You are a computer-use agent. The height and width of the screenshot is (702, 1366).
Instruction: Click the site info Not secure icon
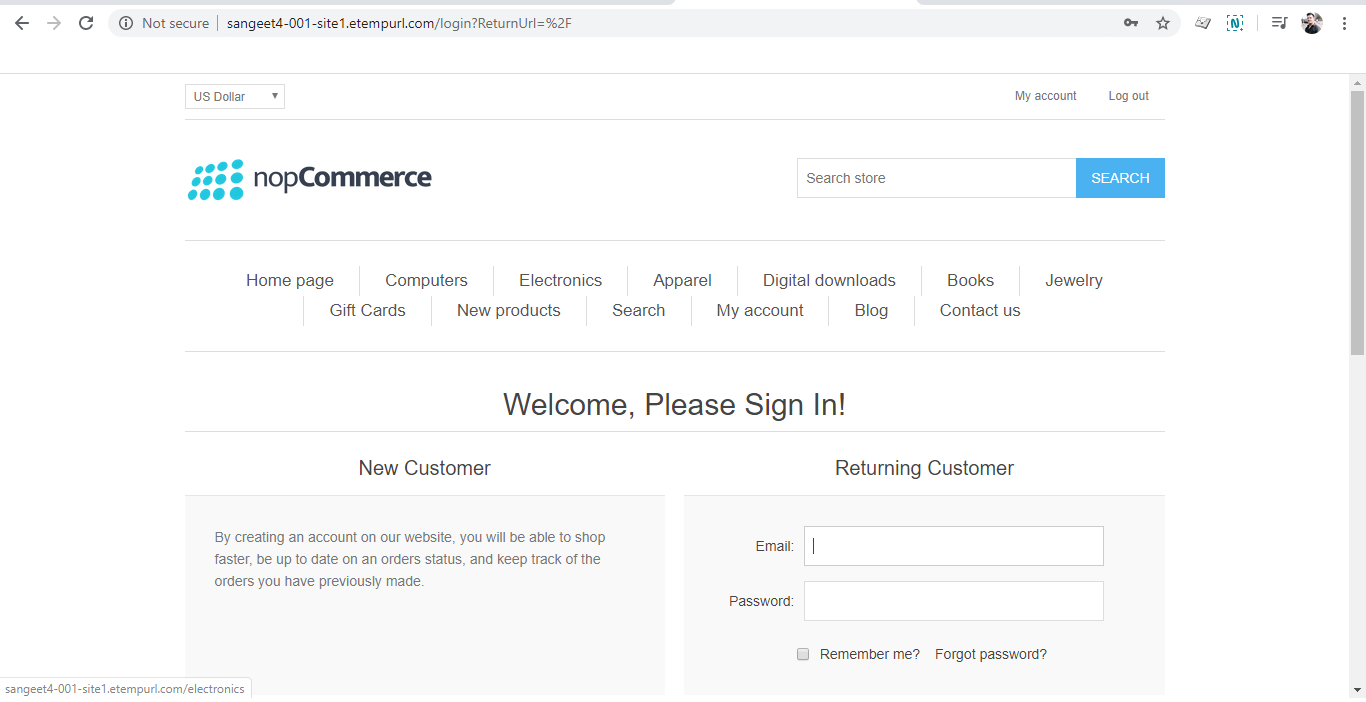[126, 23]
